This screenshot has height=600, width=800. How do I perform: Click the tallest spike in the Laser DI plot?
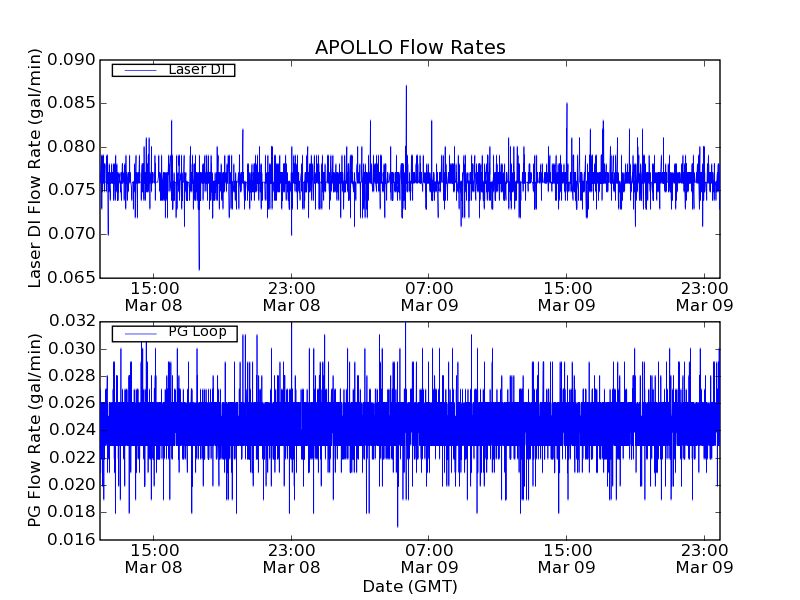[406, 87]
